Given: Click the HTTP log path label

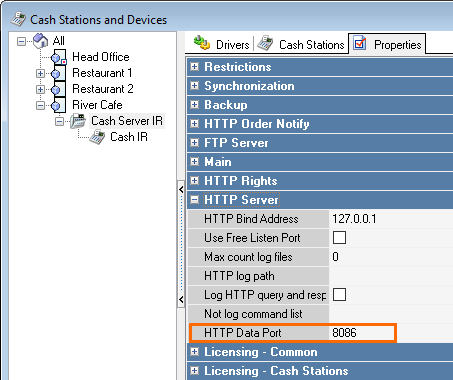Looking at the screenshot, I should point(239,276).
